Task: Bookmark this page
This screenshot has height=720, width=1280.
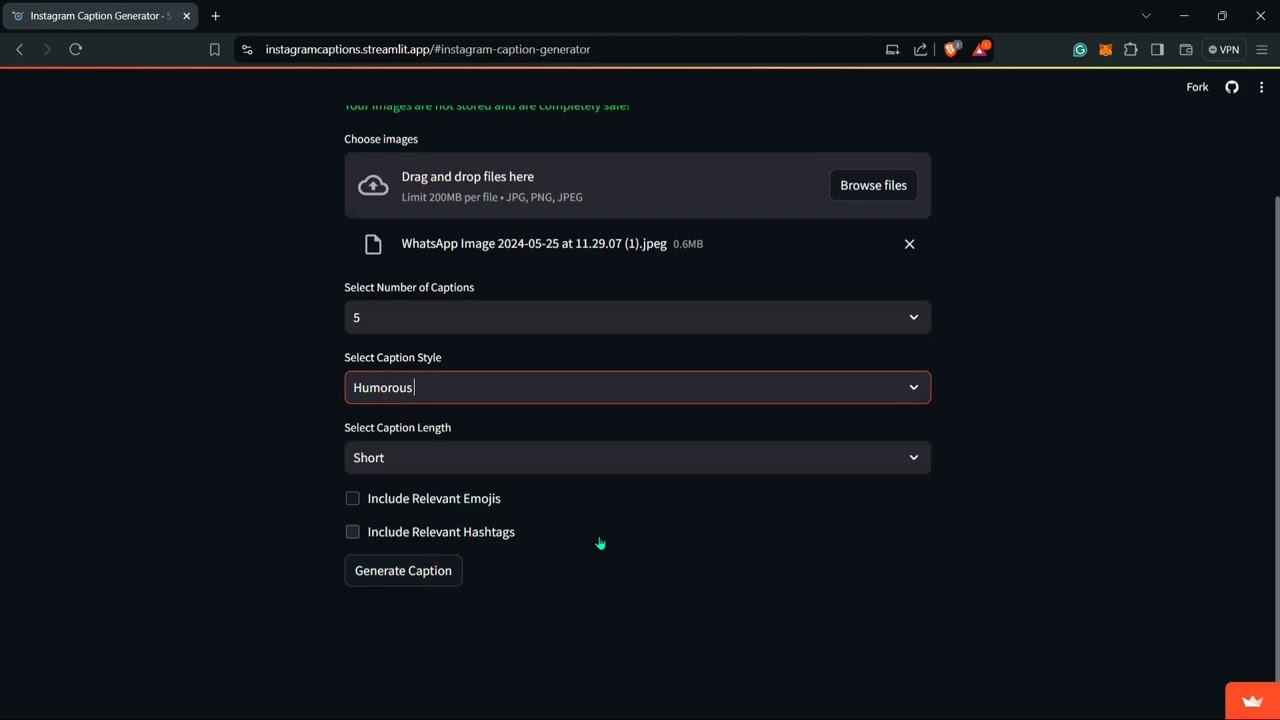Action: (214, 49)
